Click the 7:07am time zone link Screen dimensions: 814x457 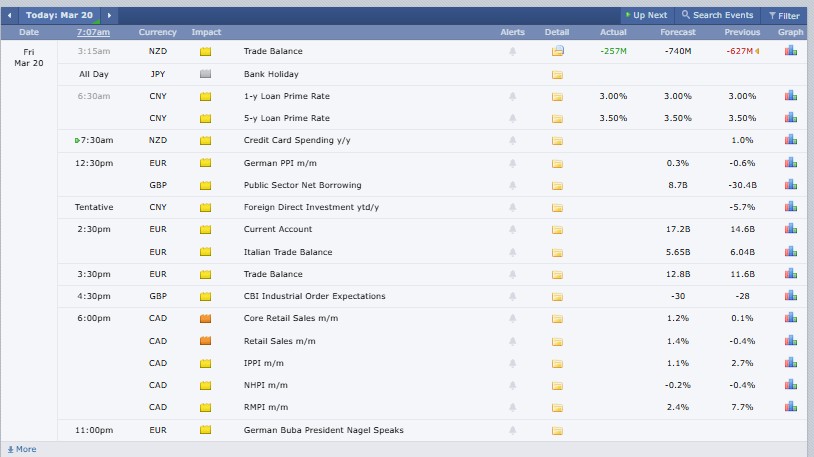point(93,33)
